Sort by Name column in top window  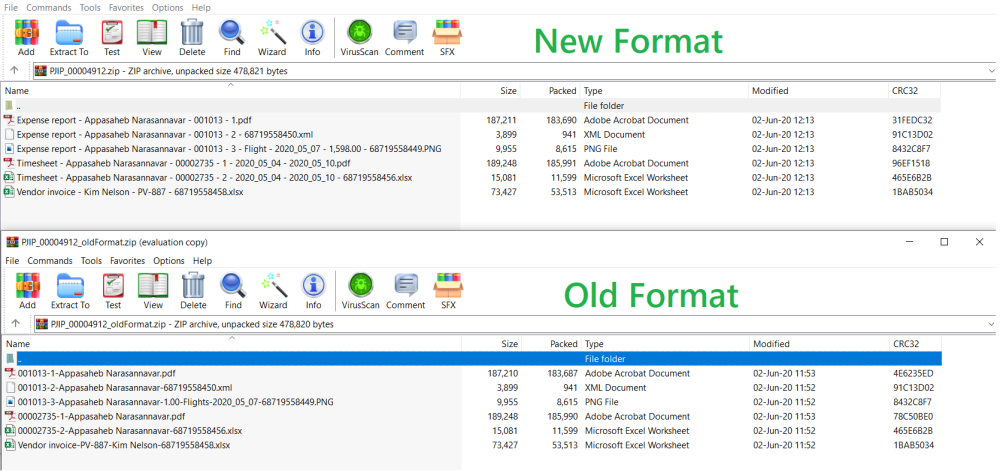coord(230,91)
